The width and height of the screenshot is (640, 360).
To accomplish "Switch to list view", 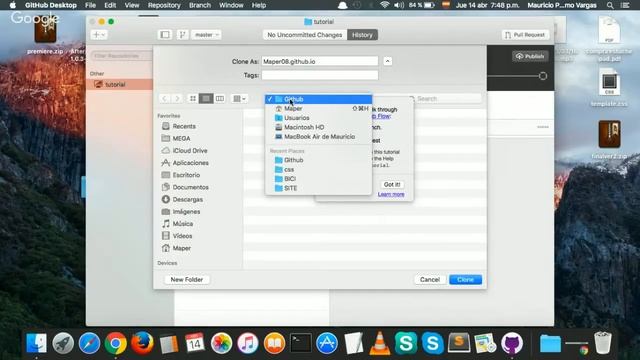I will click(x=206, y=98).
